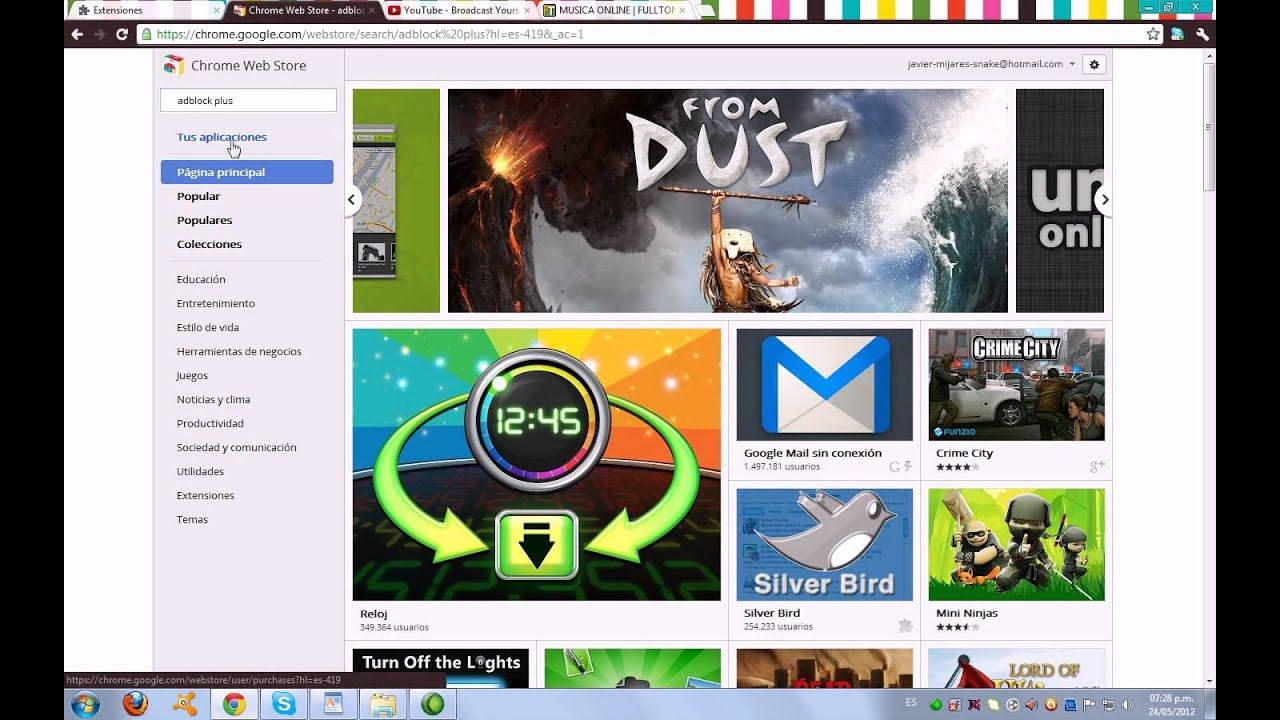1280x720 pixels.
Task: Click the offline icon on Google Mail card
Action: tap(908, 467)
